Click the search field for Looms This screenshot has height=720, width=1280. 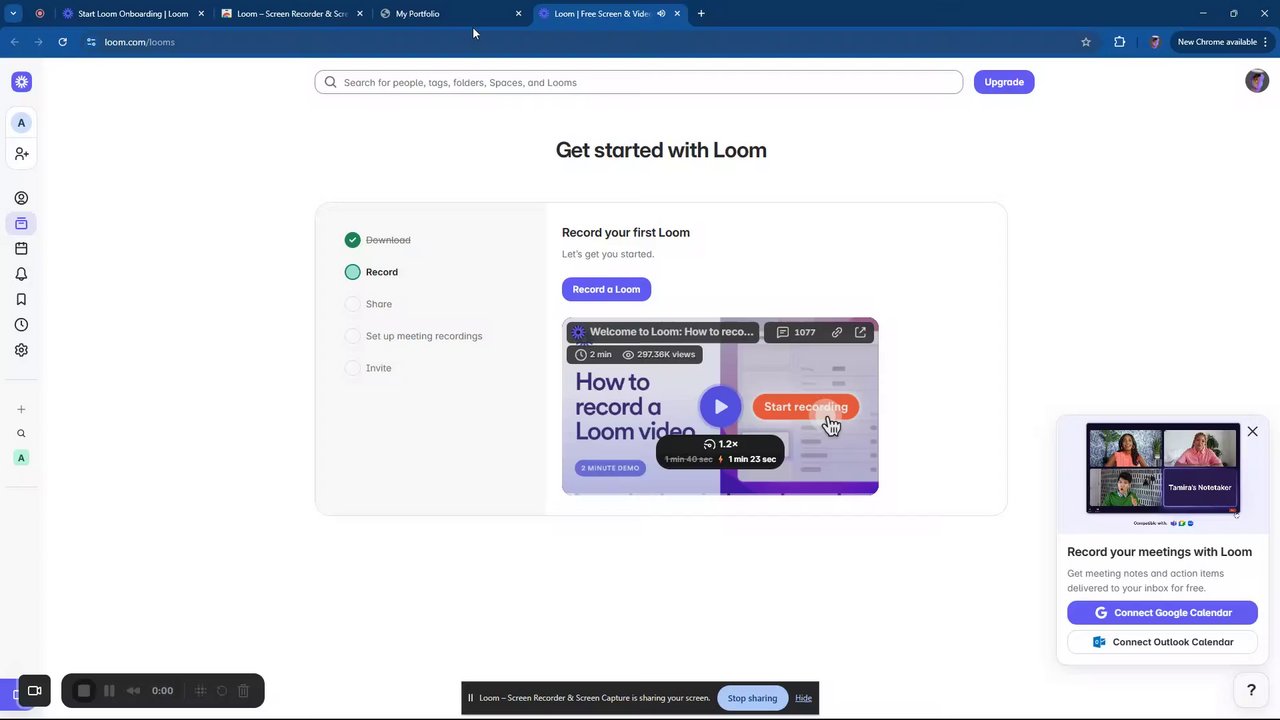coord(638,82)
